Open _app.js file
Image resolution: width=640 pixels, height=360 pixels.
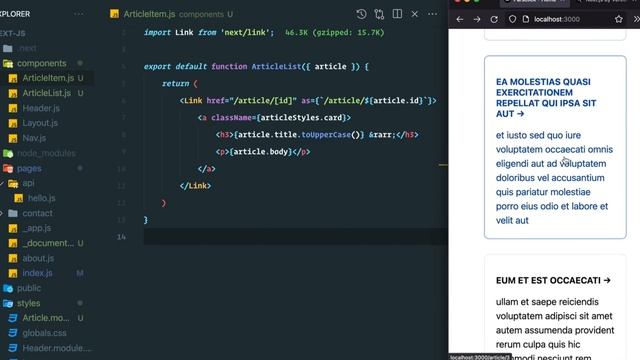click(x=36, y=228)
